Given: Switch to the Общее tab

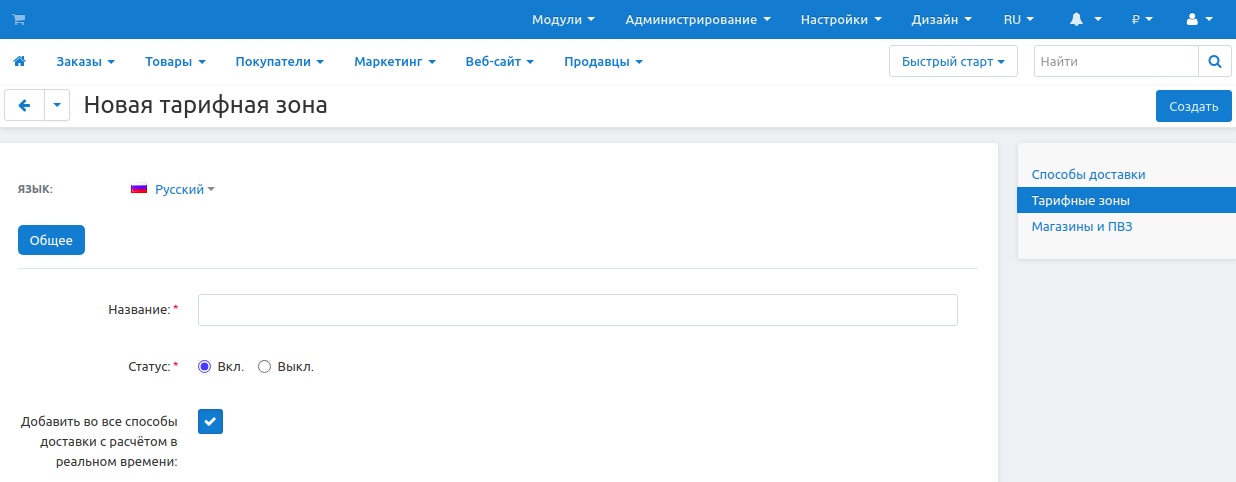Looking at the screenshot, I should coord(51,241).
